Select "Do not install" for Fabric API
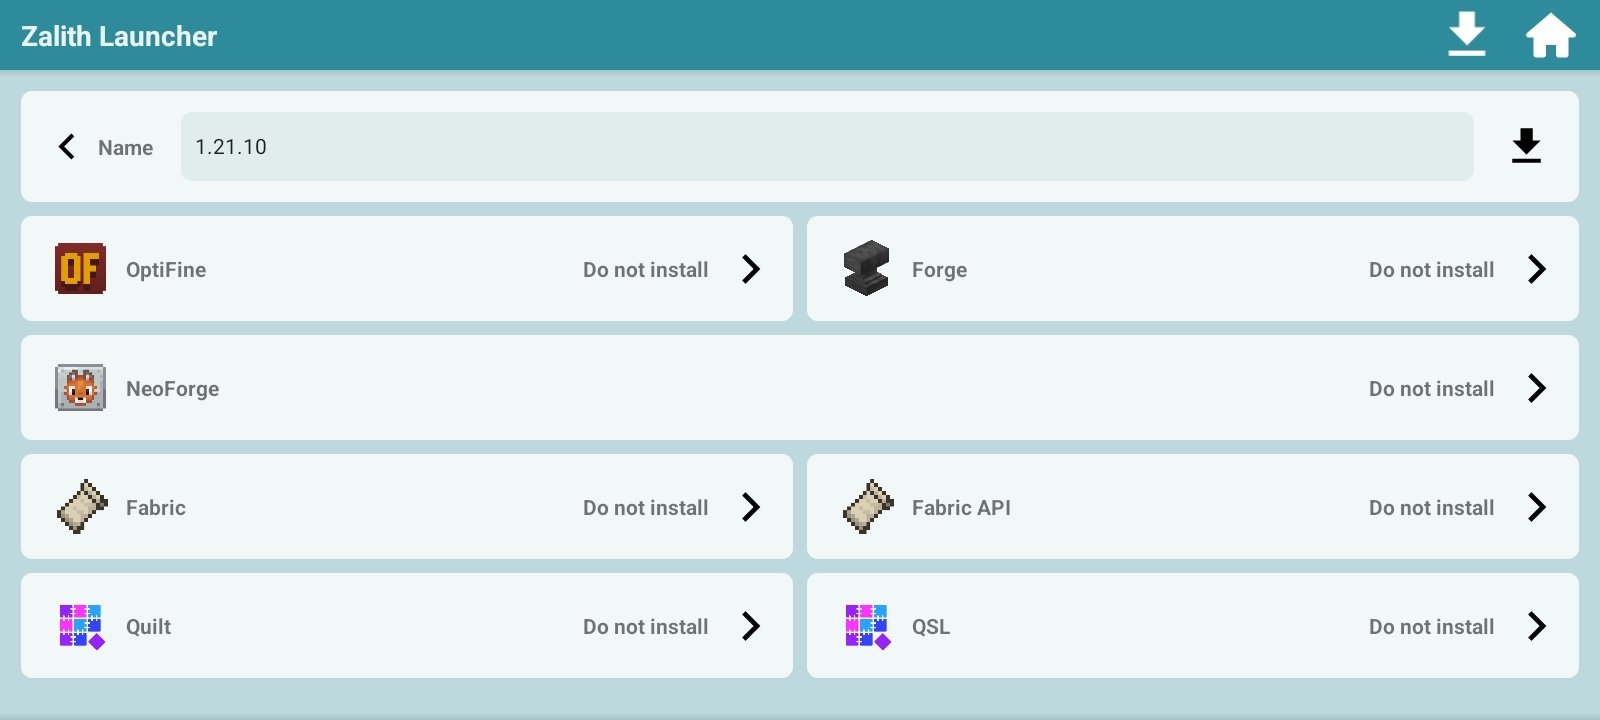This screenshot has width=1600, height=720. (x=1431, y=508)
